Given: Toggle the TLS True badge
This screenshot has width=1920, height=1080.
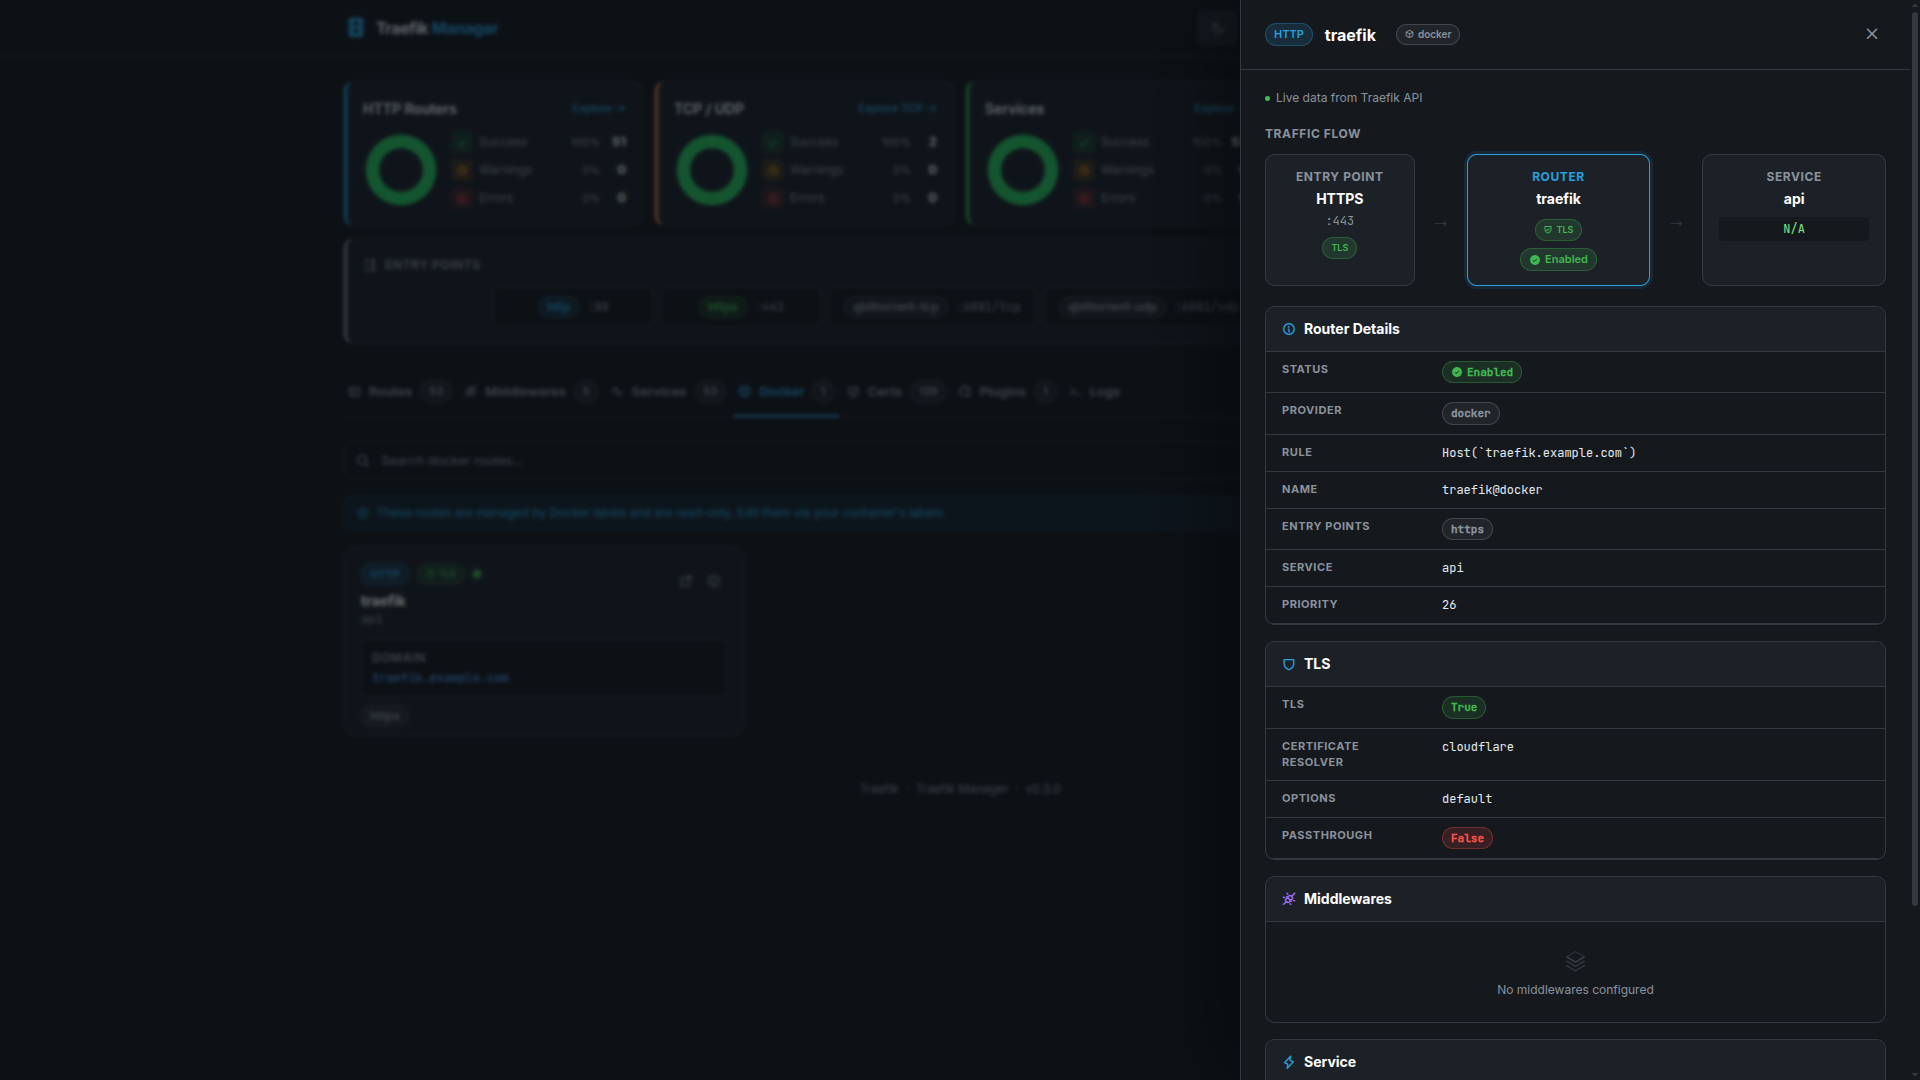Looking at the screenshot, I should pos(1463,707).
